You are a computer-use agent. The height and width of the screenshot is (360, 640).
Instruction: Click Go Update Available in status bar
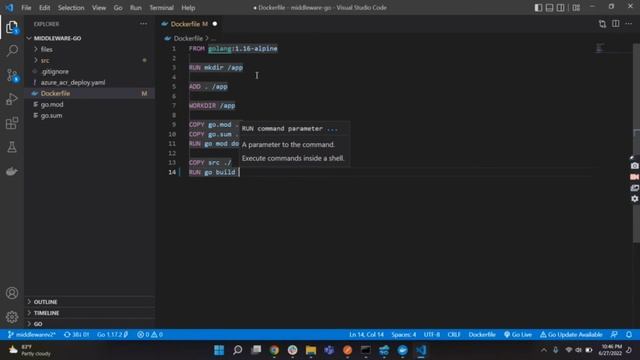pyautogui.click(x=571, y=334)
